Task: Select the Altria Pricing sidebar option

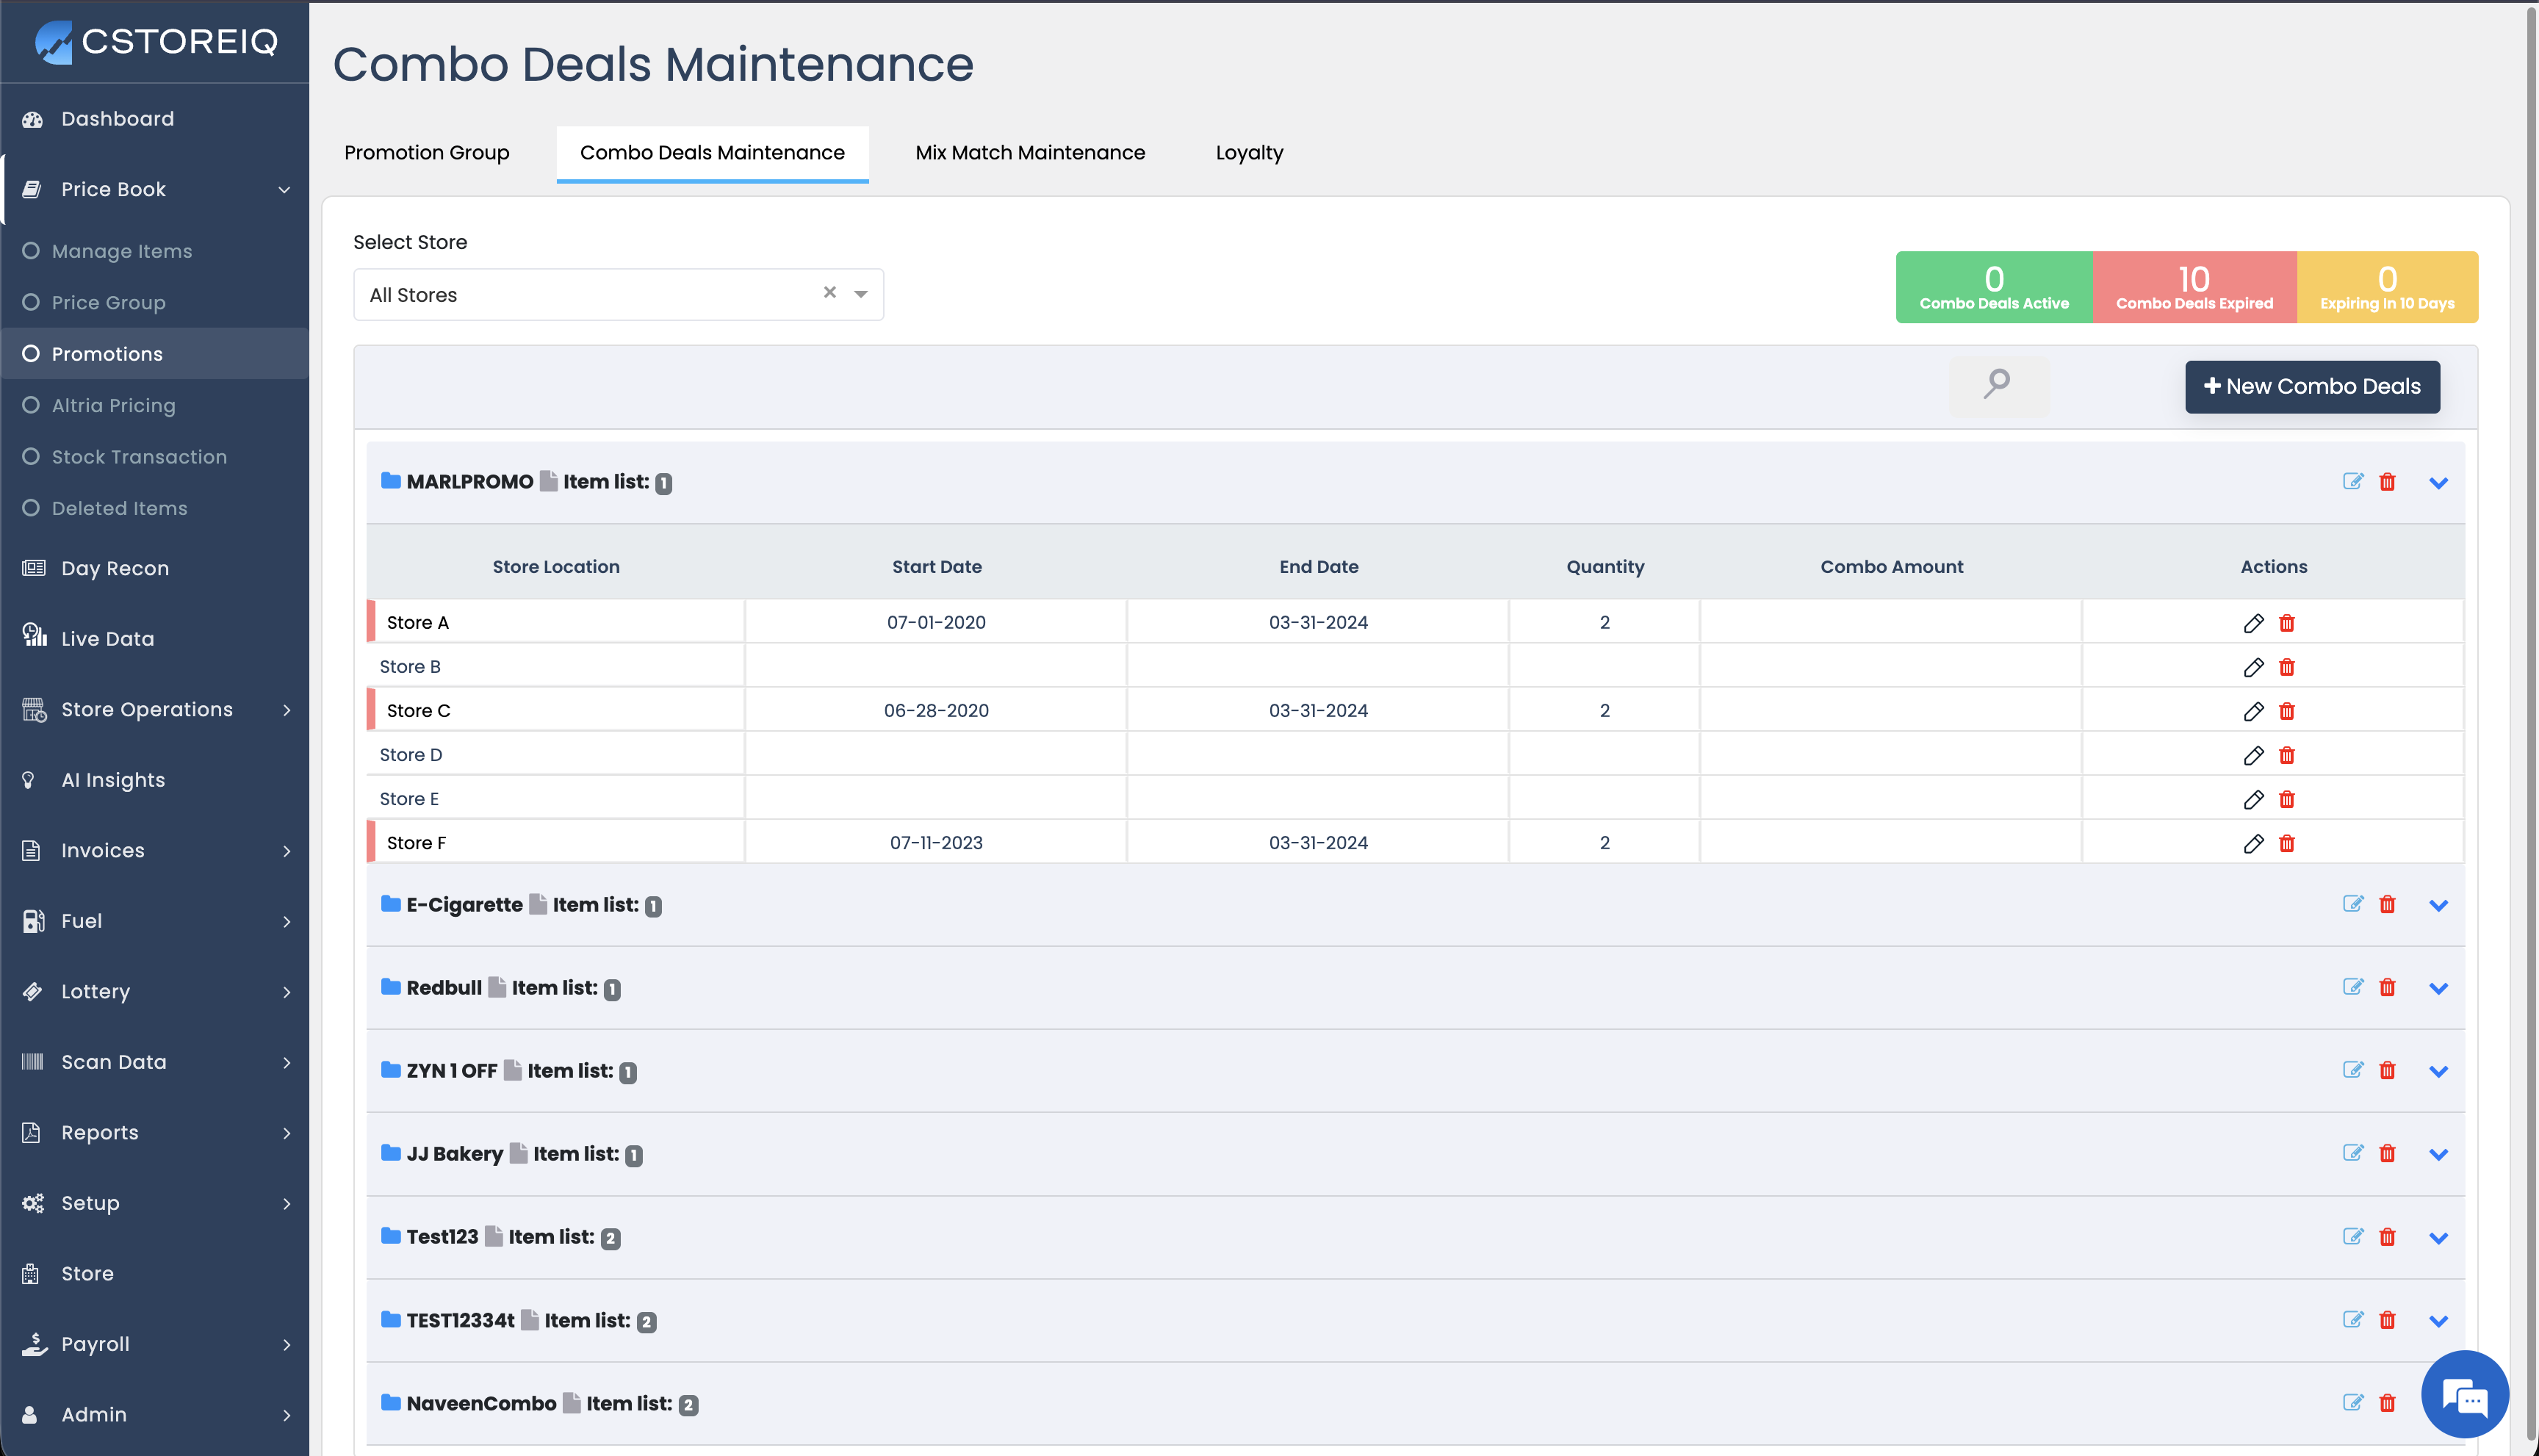Action: (113, 405)
